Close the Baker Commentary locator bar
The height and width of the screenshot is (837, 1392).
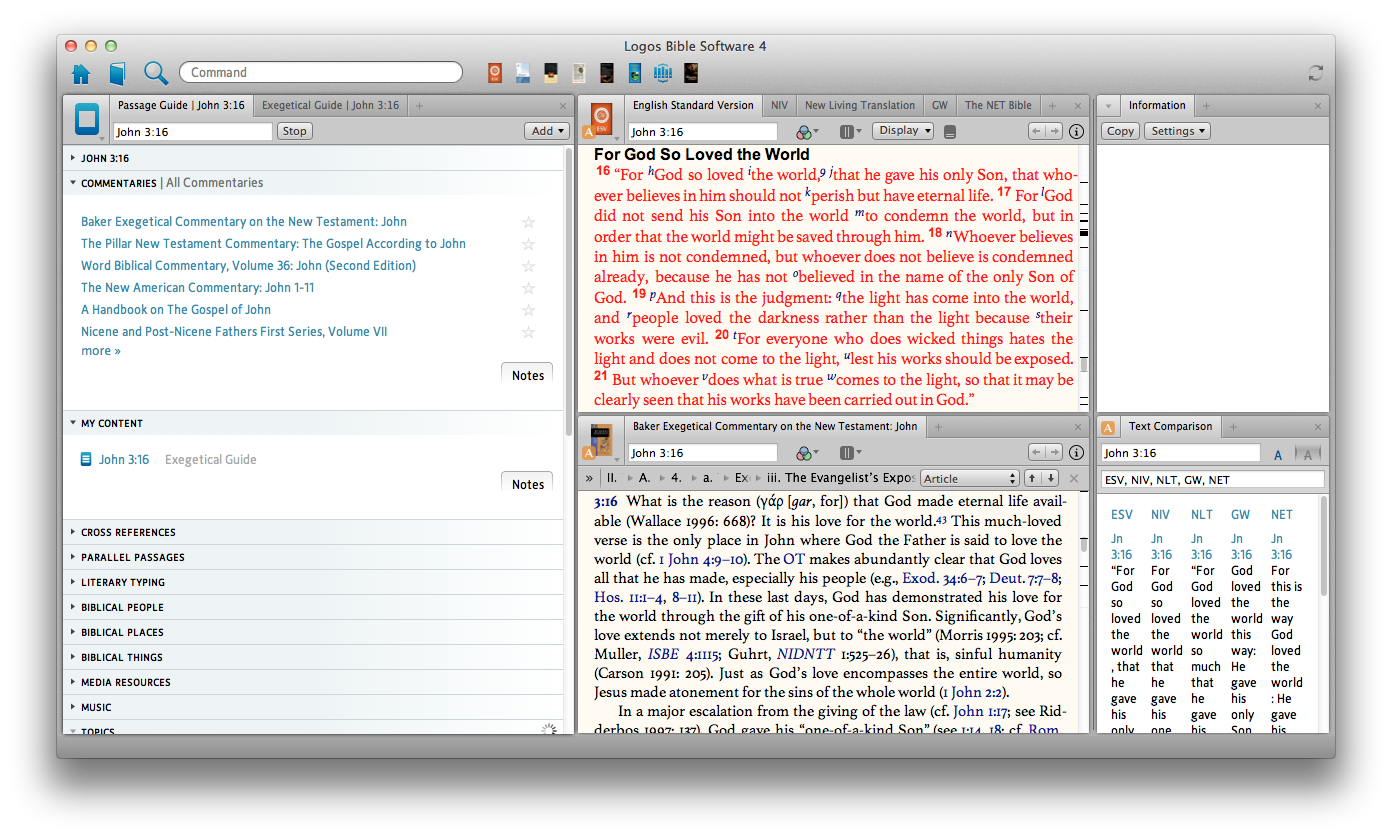pos(1075,478)
